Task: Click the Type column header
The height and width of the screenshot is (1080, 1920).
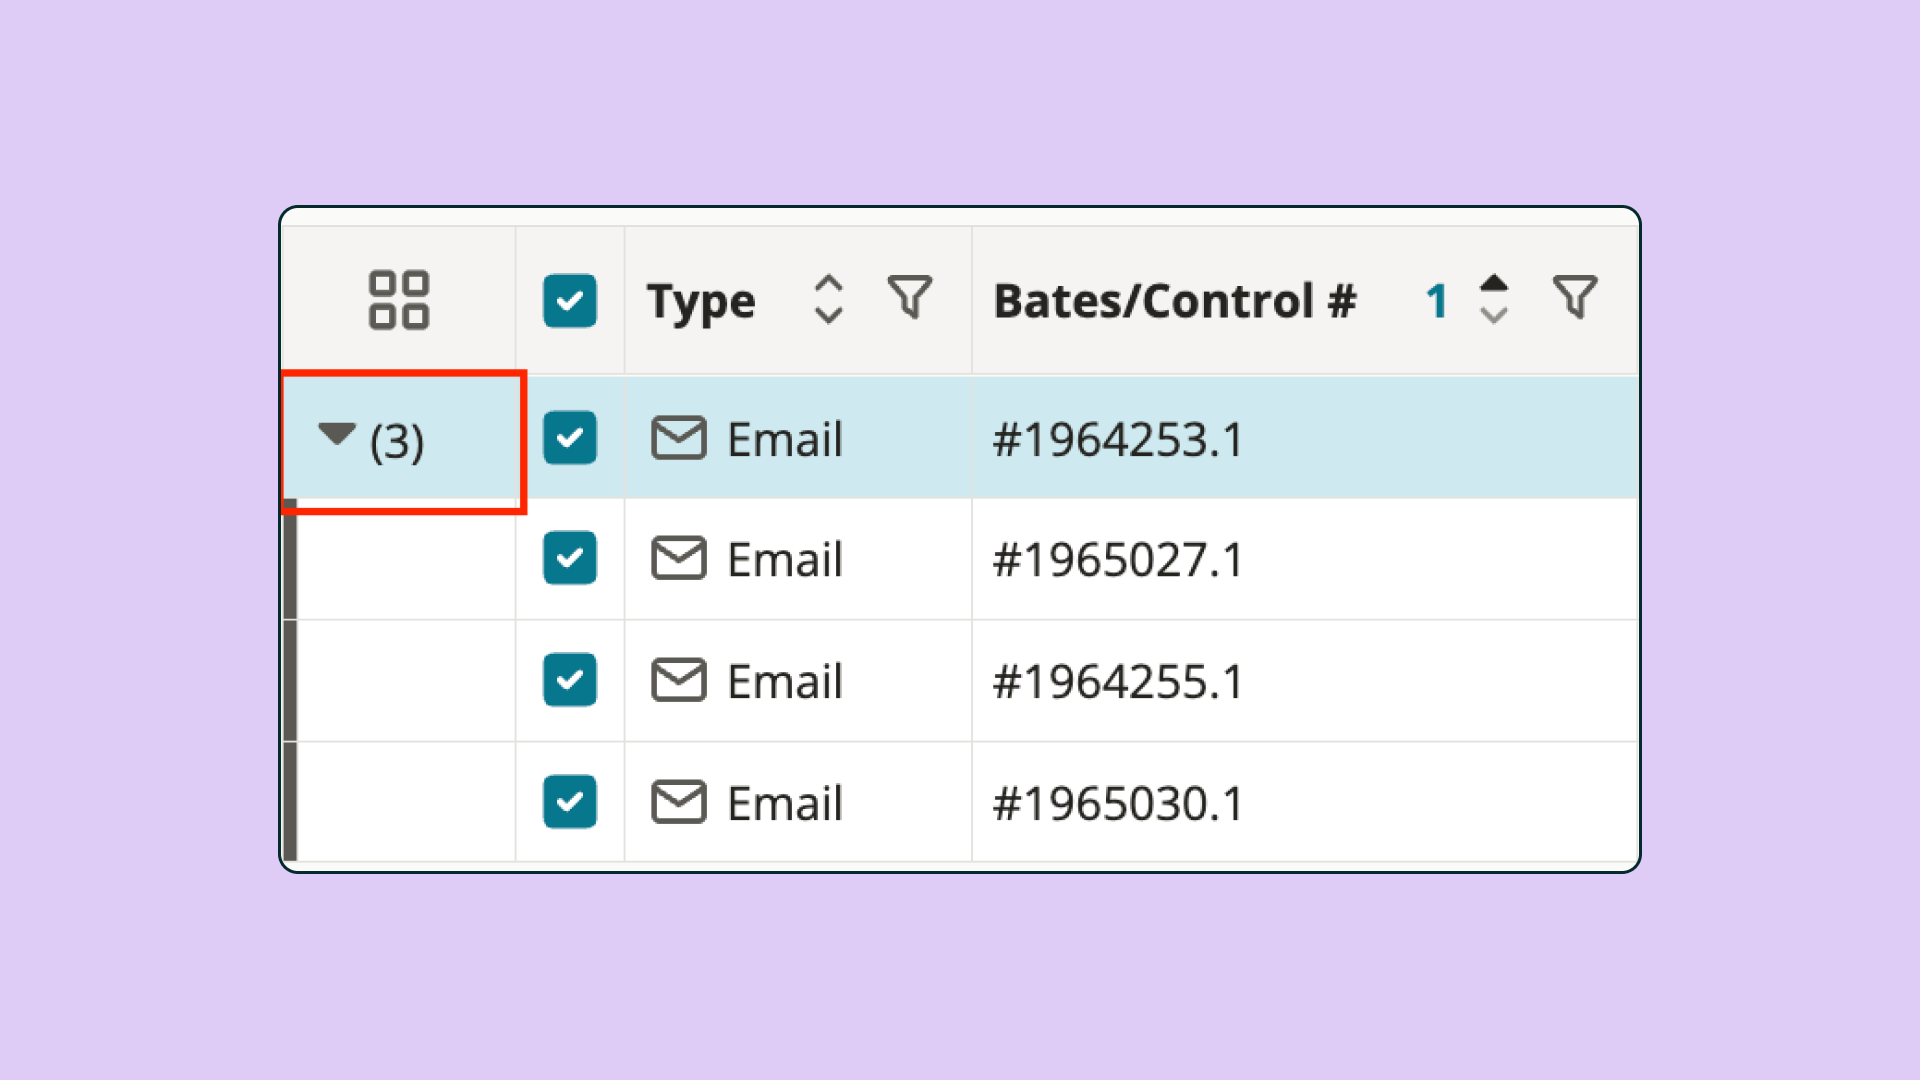Action: (701, 299)
